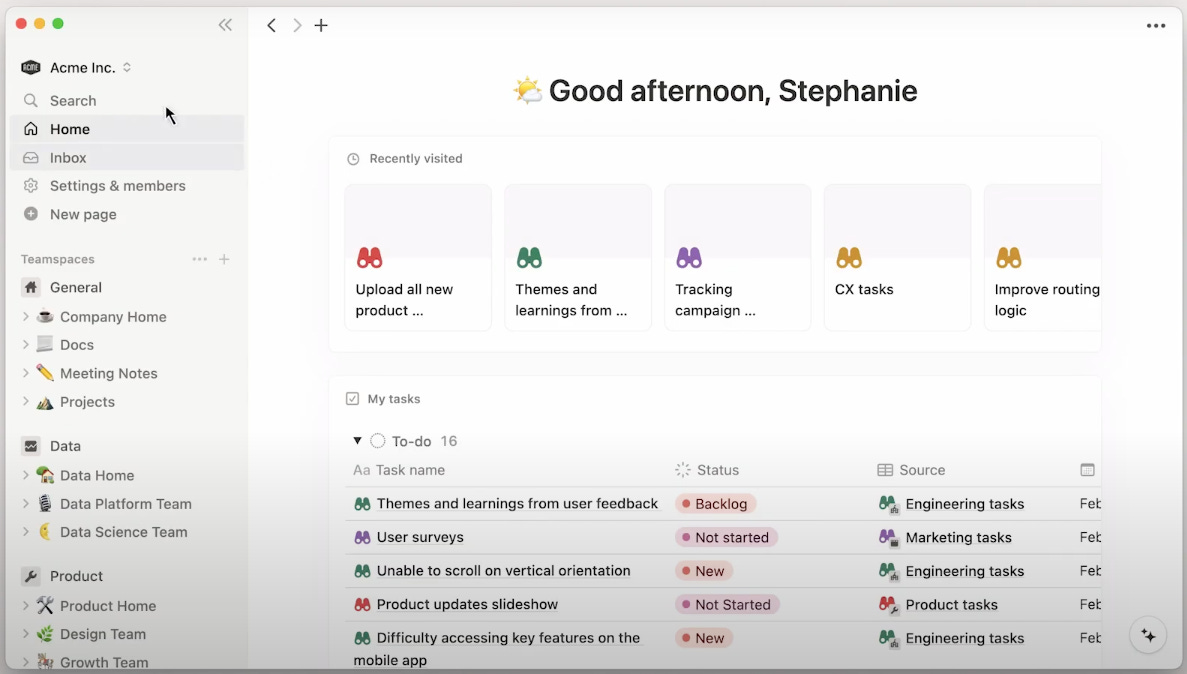
Task: Expand the Projects page tree
Action: [26, 401]
